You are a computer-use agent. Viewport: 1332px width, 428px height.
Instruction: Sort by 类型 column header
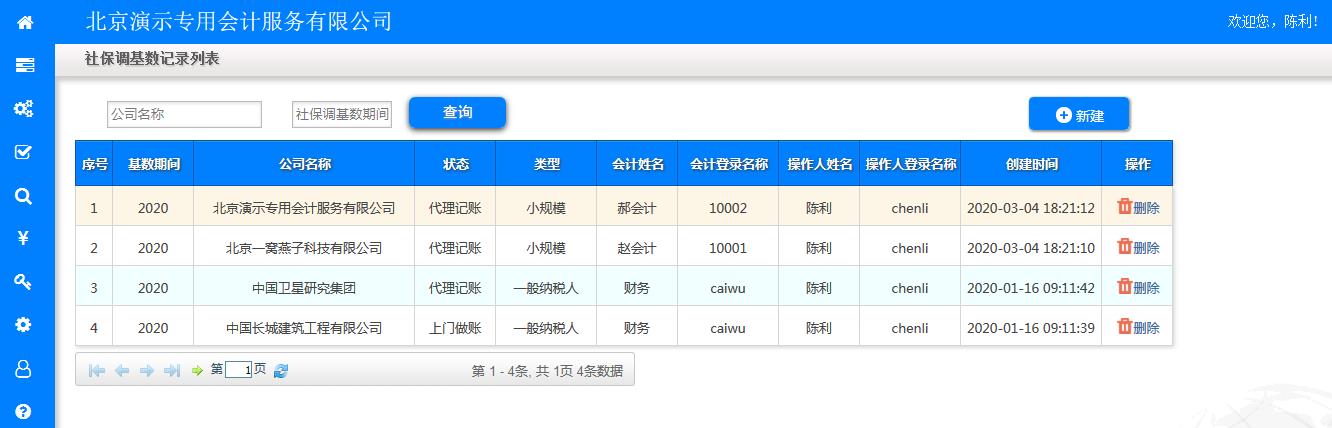pos(546,164)
